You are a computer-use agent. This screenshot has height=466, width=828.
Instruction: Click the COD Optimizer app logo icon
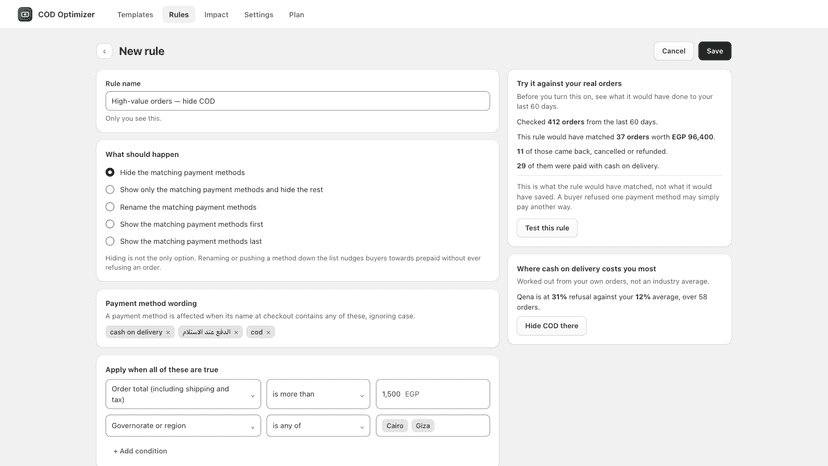[25, 14]
